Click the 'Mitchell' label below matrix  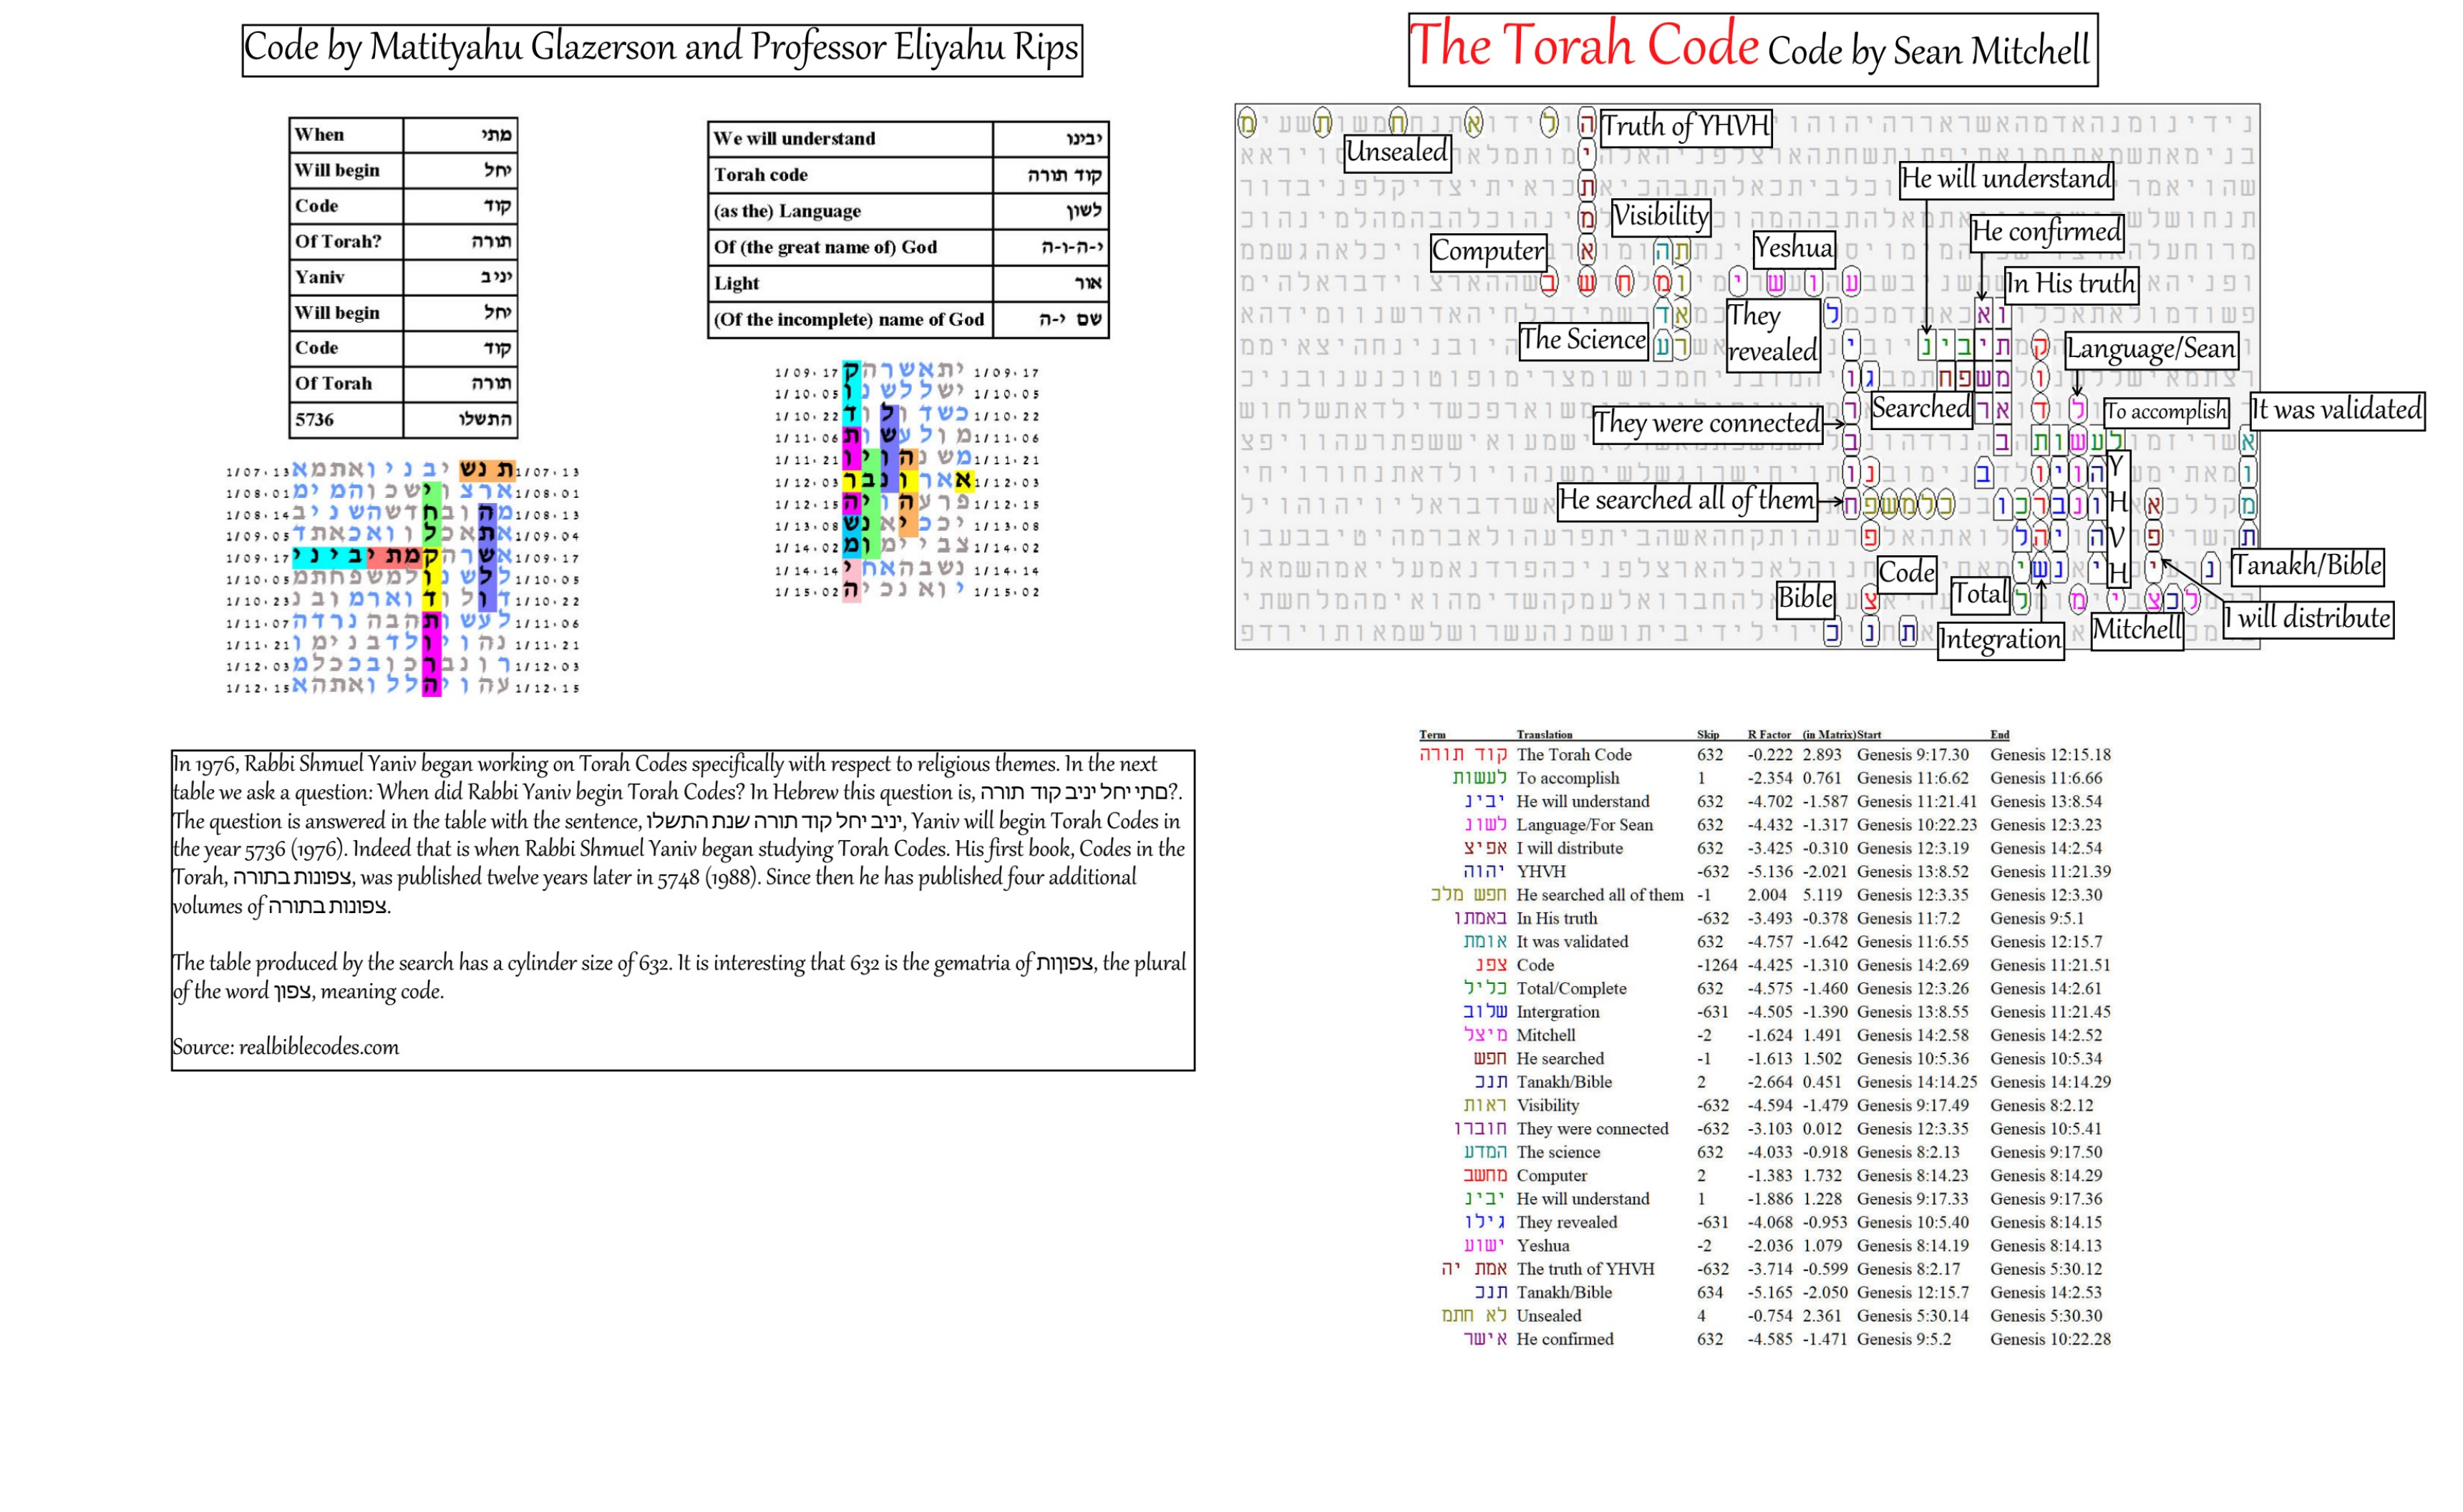(x=2136, y=630)
